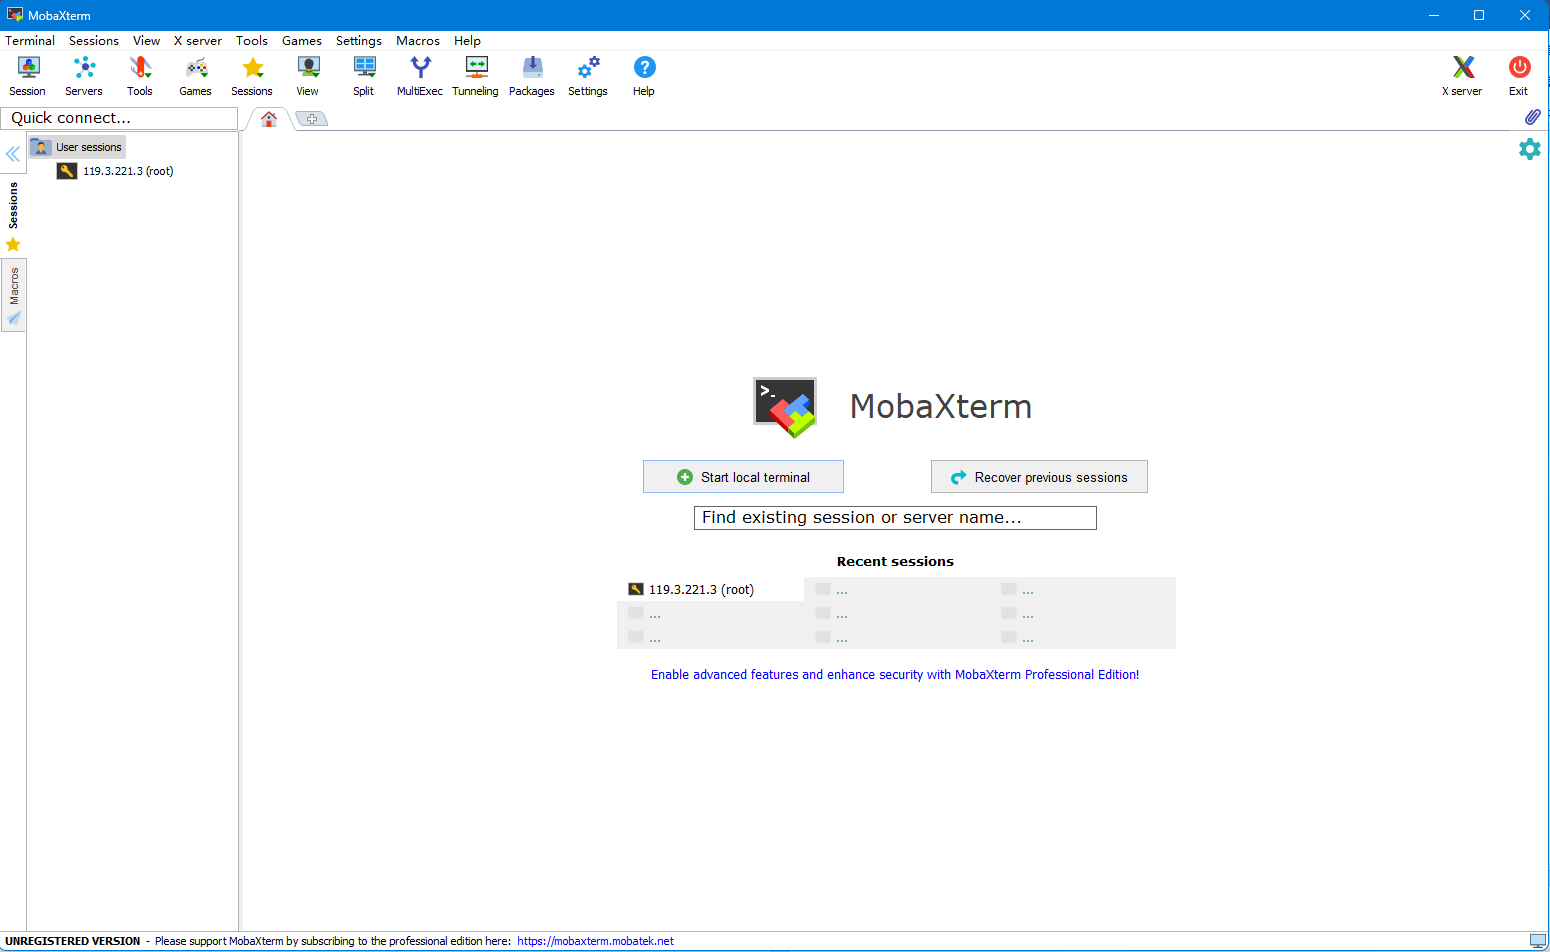Click the paperclip icon near top right
1550x952 pixels.
pyautogui.click(x=1532, y=117)
